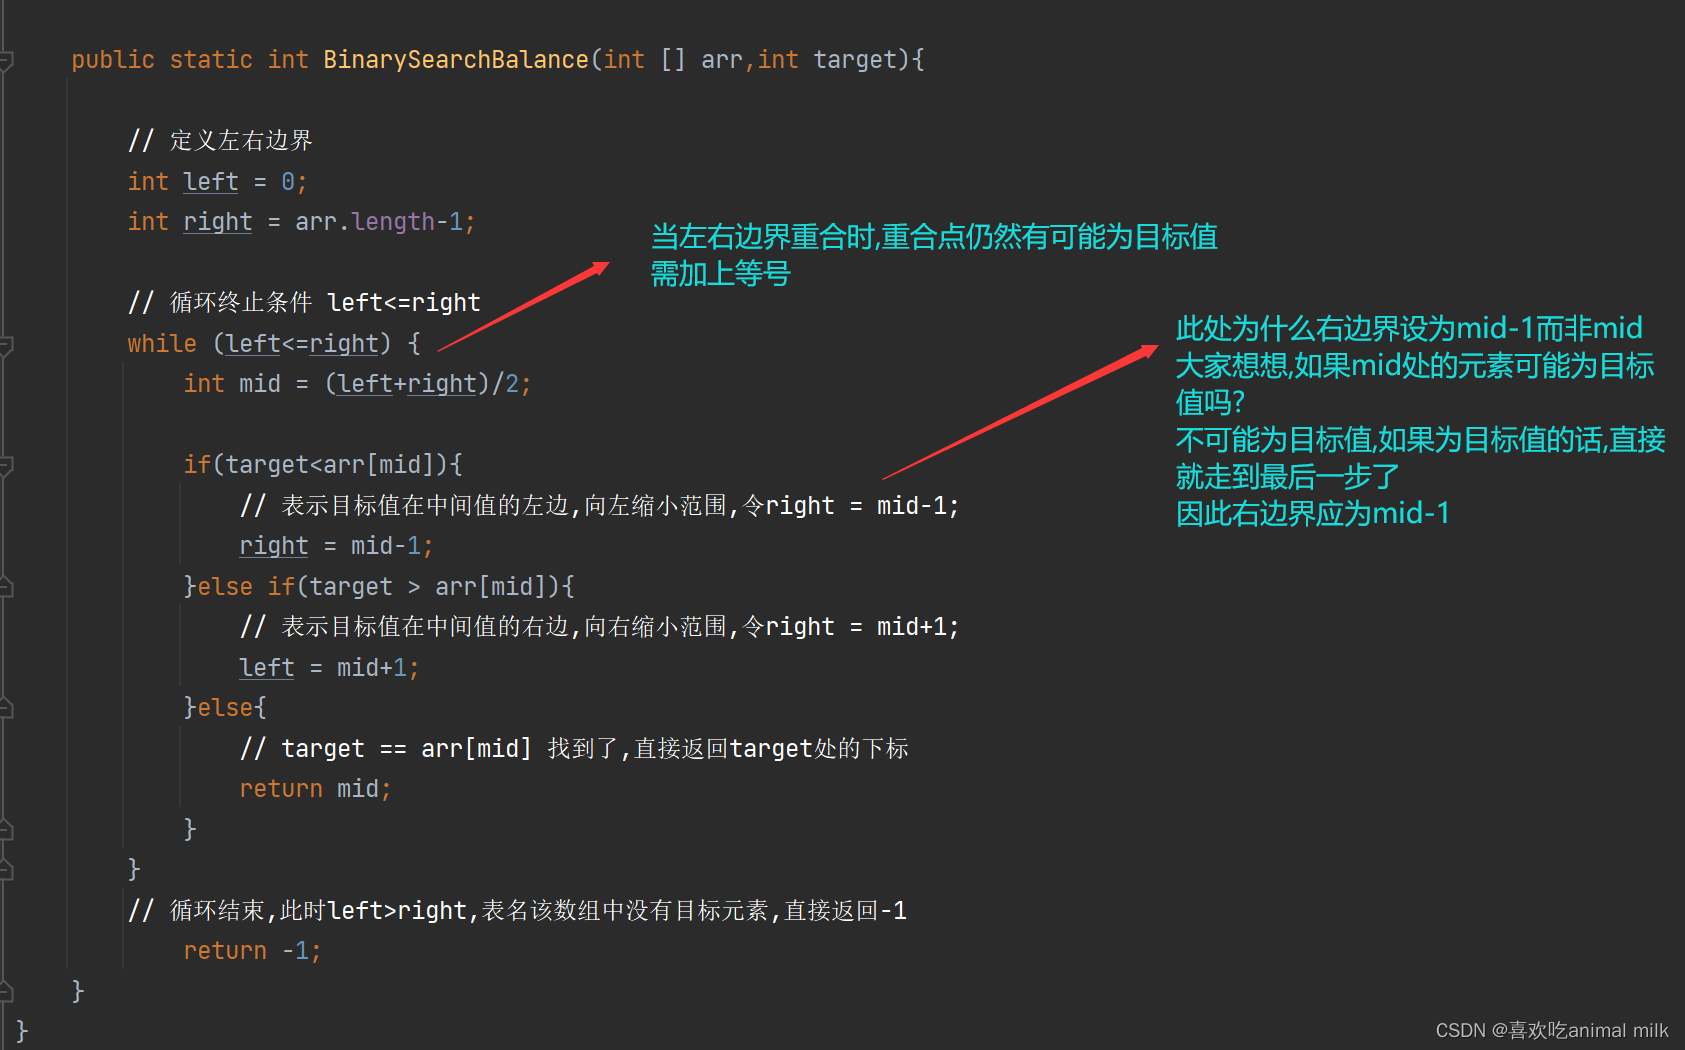The image size is (1685, 1050).
Task: Place cursor on 'return mid;' statement
Action: pos(315,789)
